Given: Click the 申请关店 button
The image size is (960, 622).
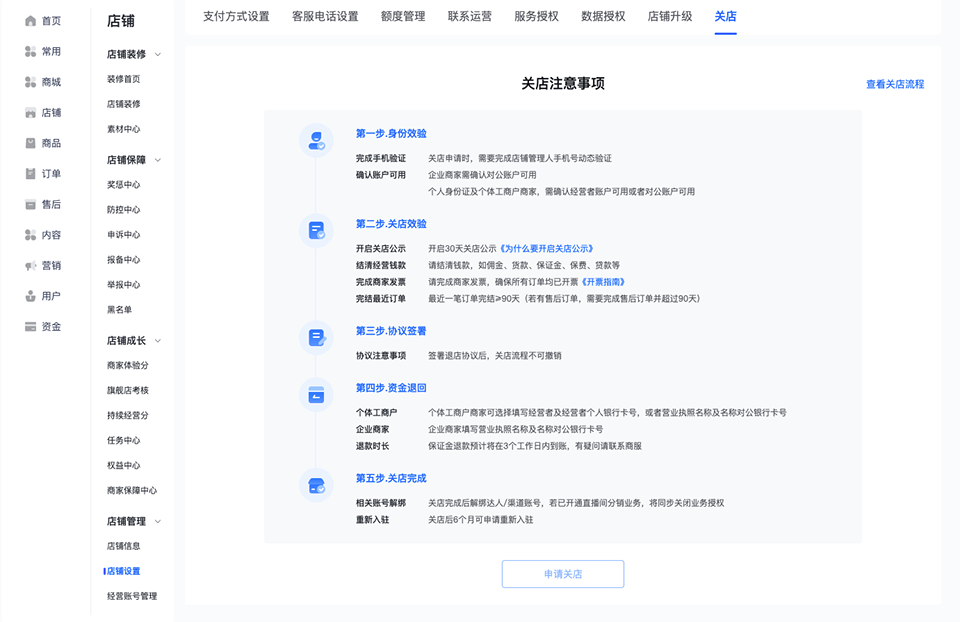Looking at the screenshot, I should pos(563,574).
